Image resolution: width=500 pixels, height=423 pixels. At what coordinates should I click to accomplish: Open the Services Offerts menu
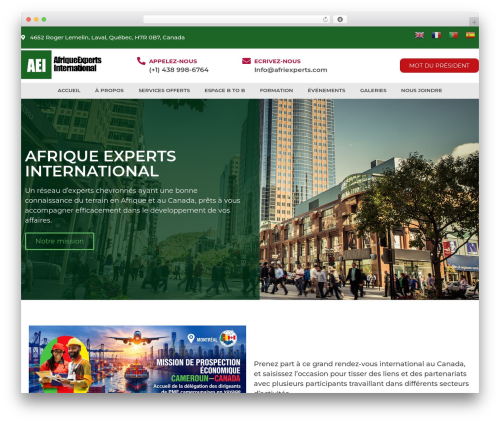point(164,90)
